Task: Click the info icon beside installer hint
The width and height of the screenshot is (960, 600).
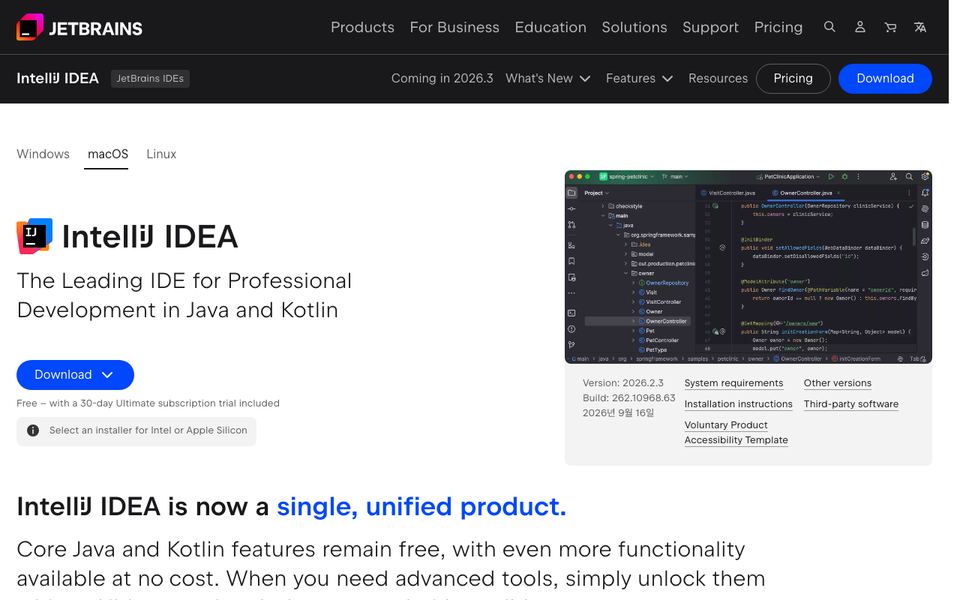Action: pyautogui.click(x=33, y=430)
